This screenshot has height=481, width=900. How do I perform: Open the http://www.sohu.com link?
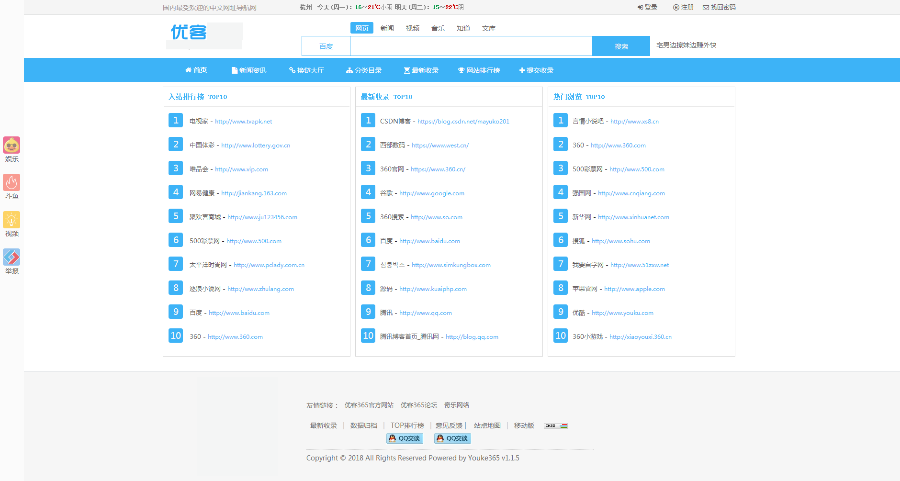click(x=621, y=242)
